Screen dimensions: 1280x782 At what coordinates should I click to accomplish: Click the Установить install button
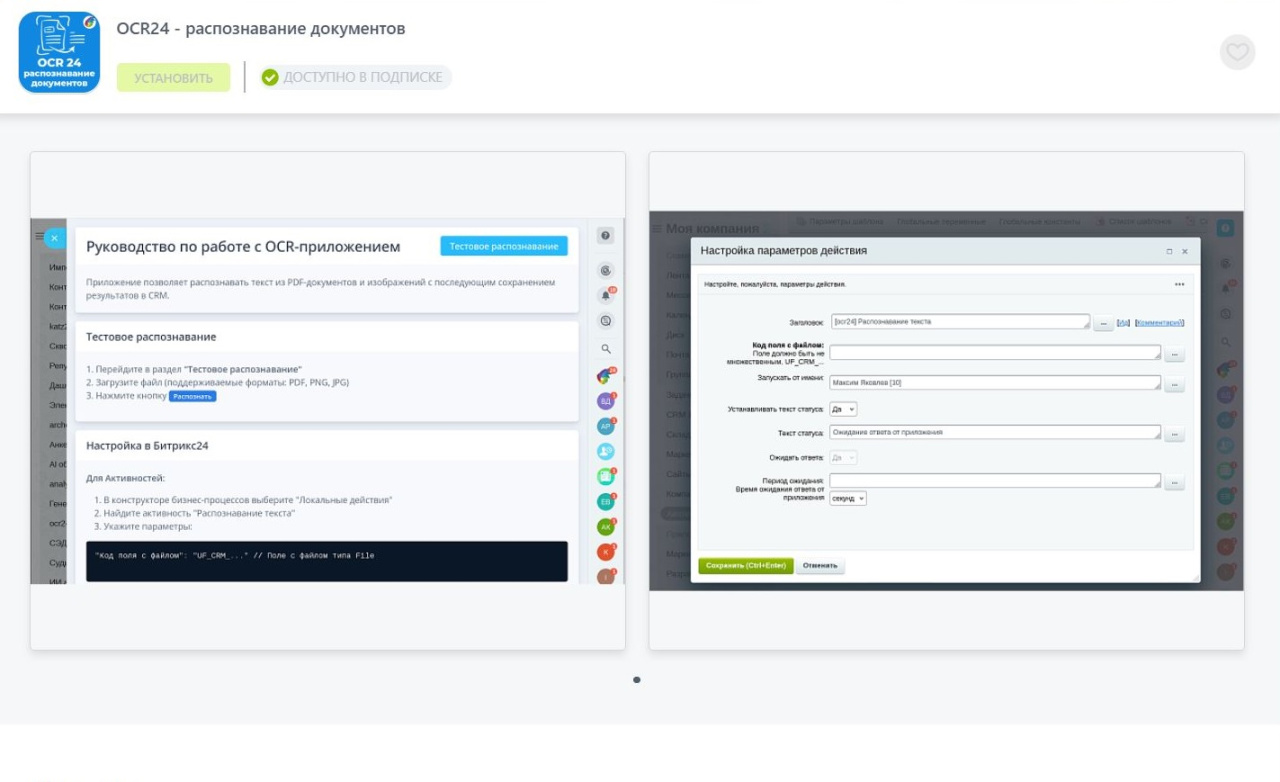pyautogui.click(x=173, y=78)
